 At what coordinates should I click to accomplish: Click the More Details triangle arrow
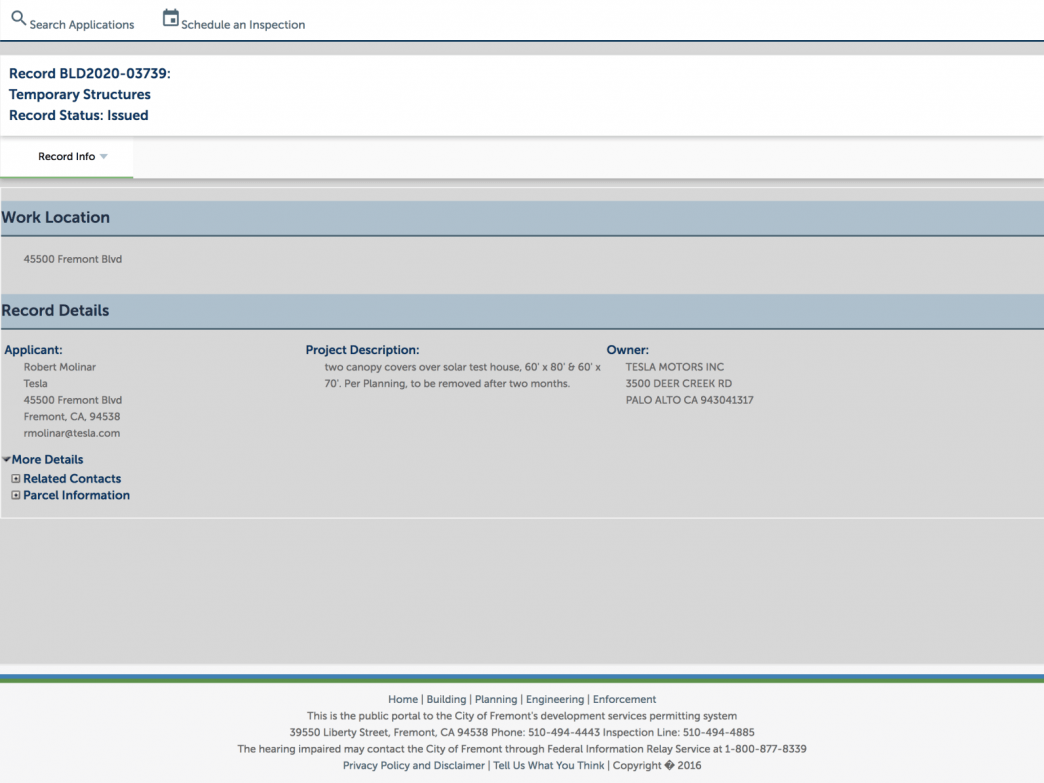7,459
